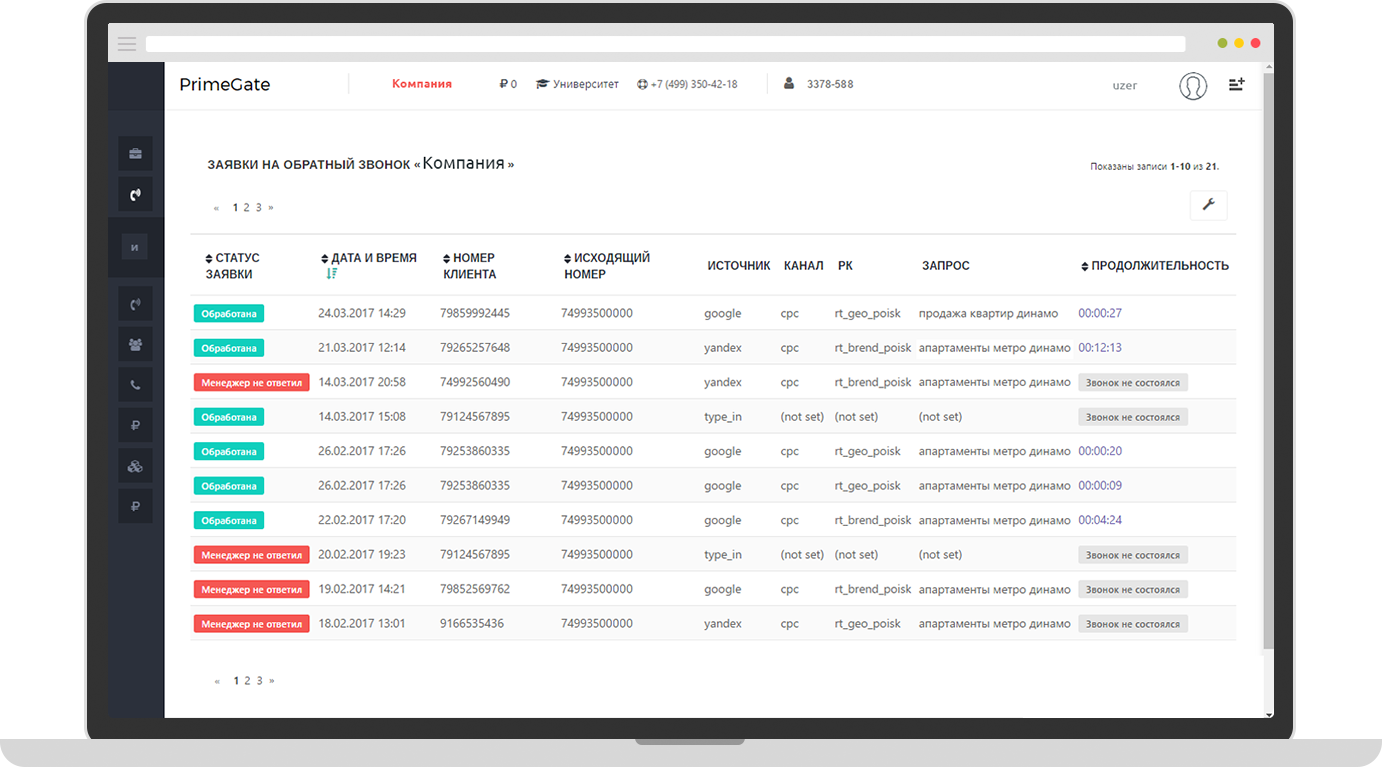Open the plain phone handset sidebar icon
The image size is (1382, 767).
tap(135, 385)
